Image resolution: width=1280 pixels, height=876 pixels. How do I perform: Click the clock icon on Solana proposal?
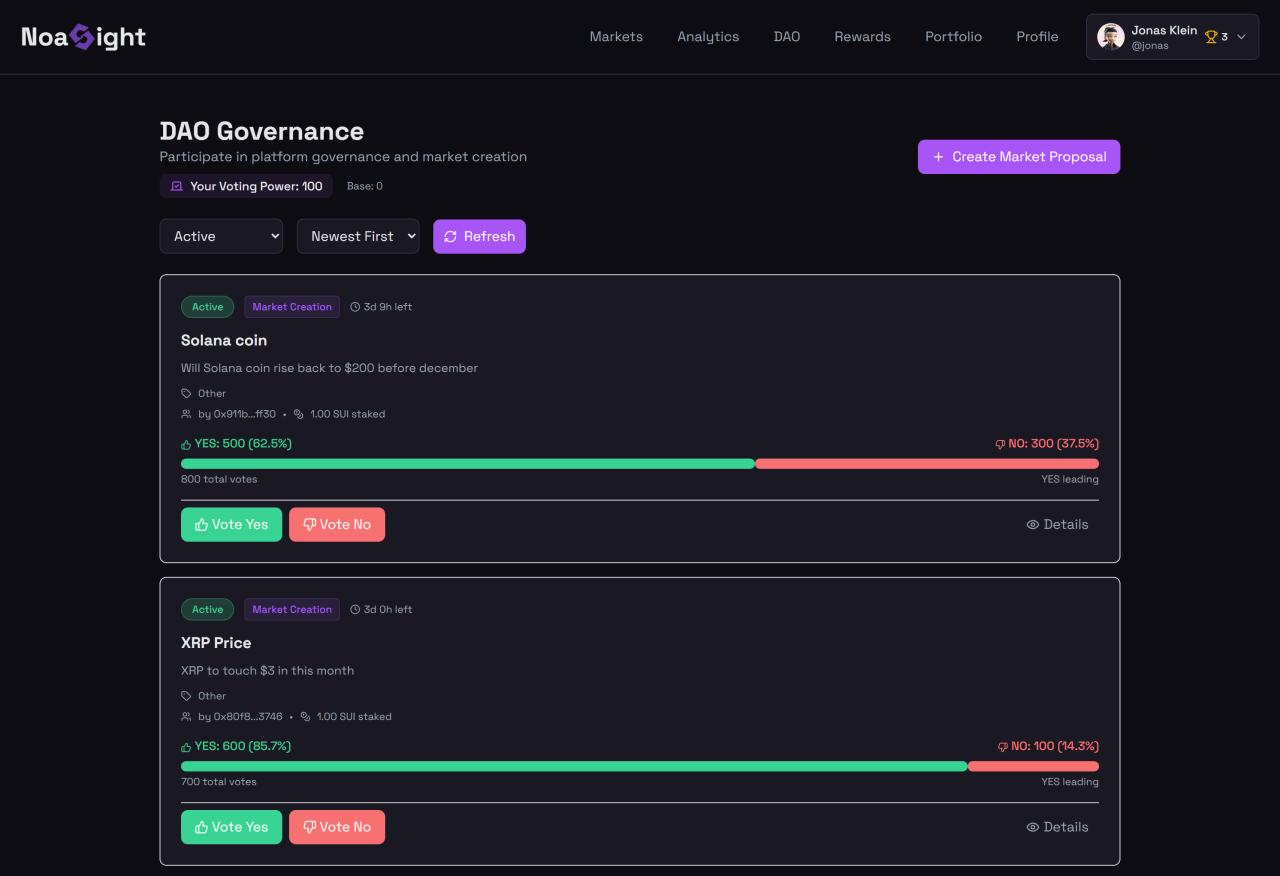tap(355, 307)
